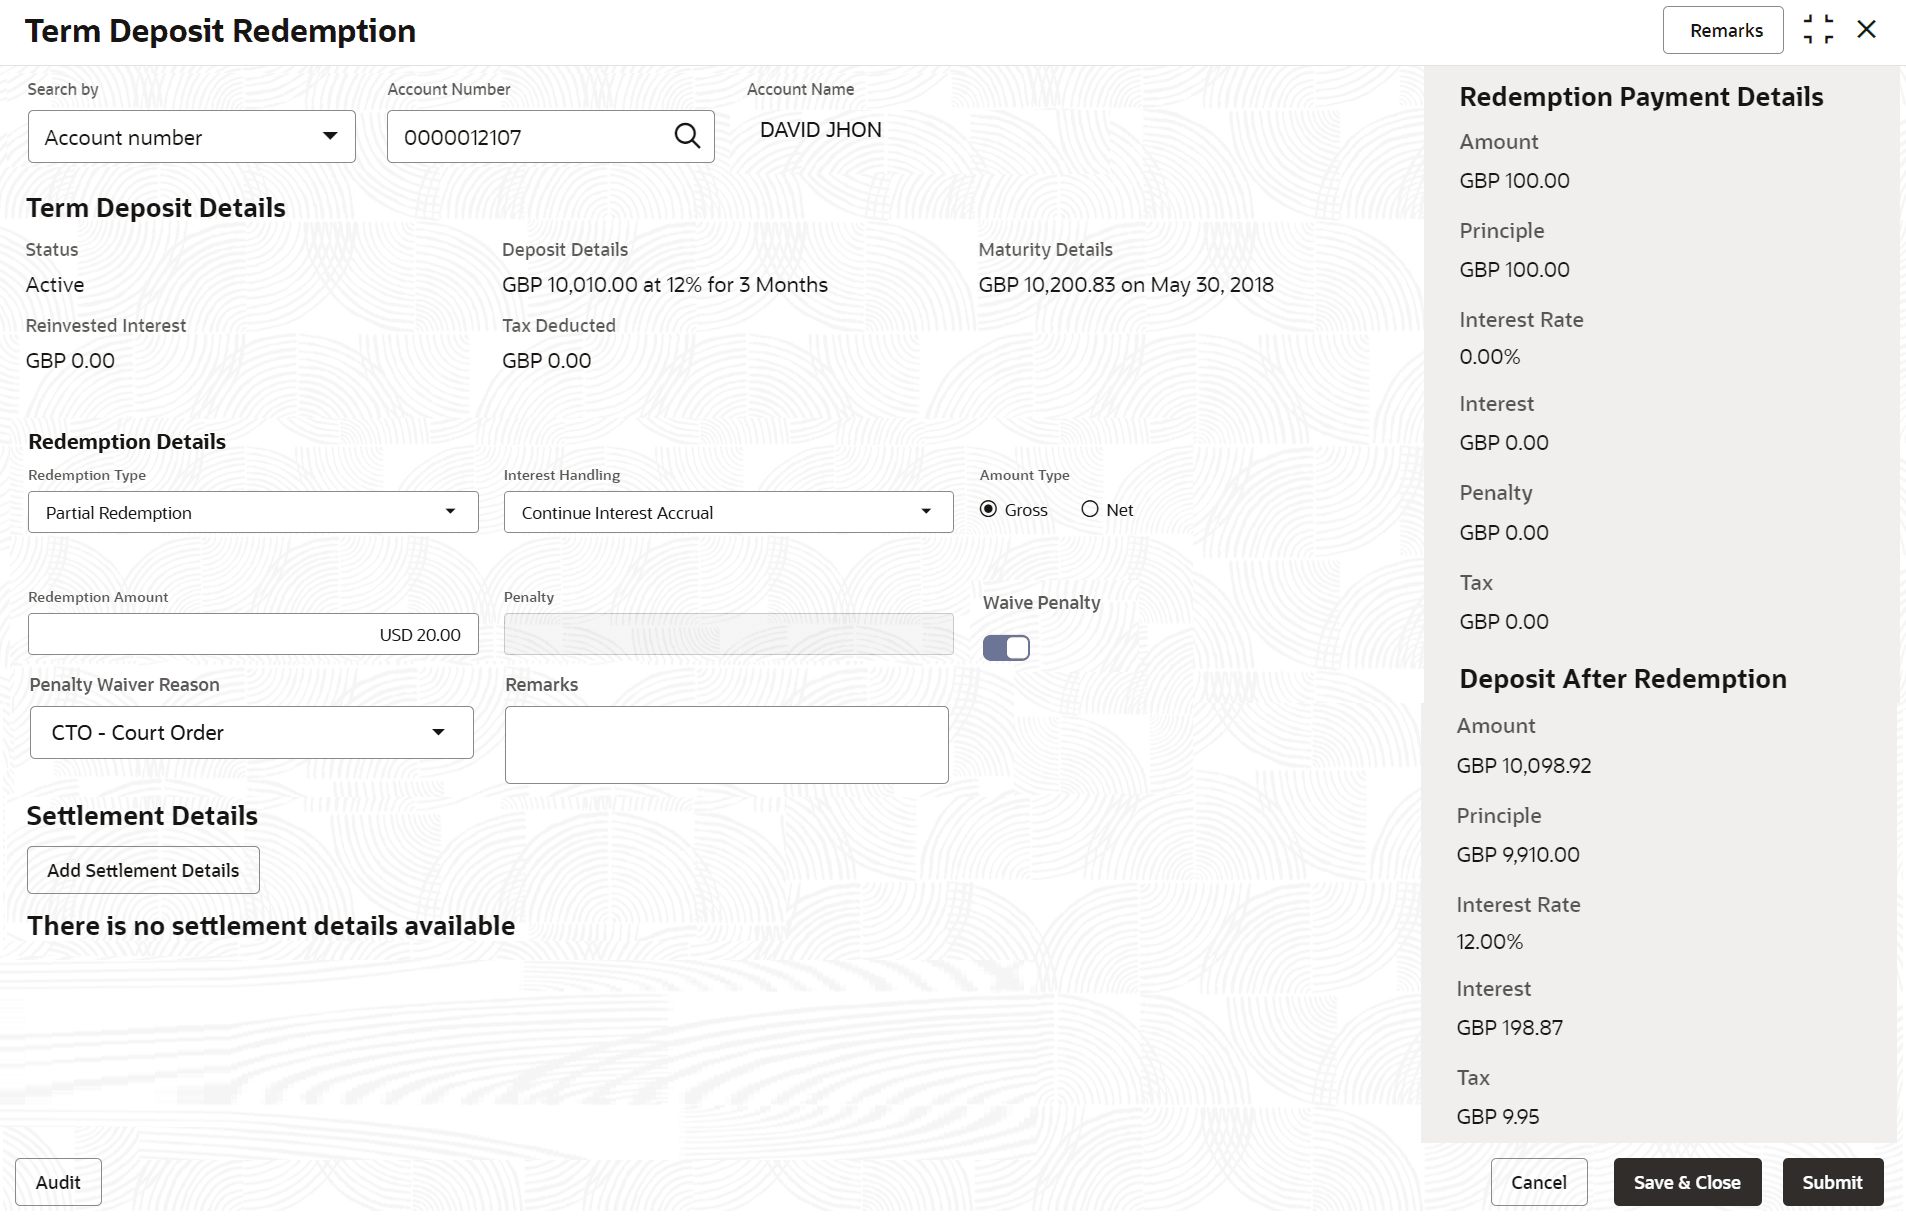Click 'There is no settlement details available' message
Viewport: 1906px width, 1223px height.
point(271,926)
